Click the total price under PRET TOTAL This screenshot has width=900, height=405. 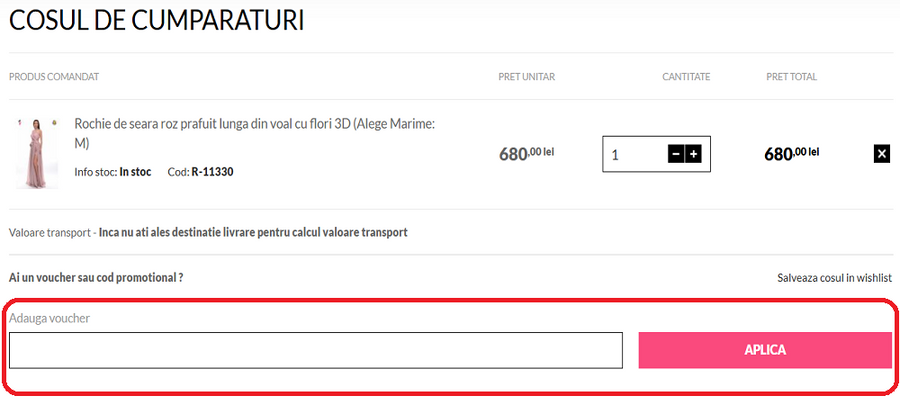[791, 154]
